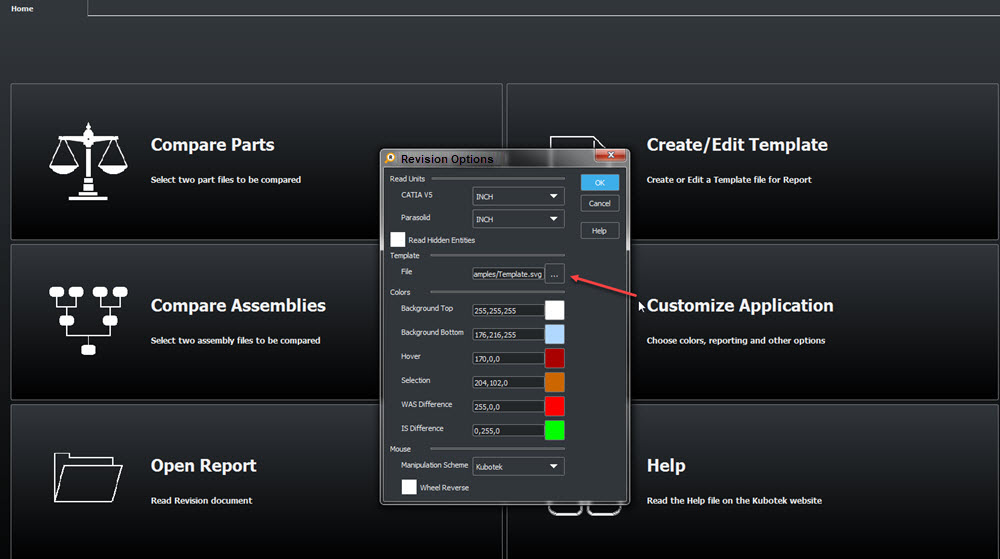Click the Cancel button in dialog
The image size is (1000, 559).
point(599,204)
